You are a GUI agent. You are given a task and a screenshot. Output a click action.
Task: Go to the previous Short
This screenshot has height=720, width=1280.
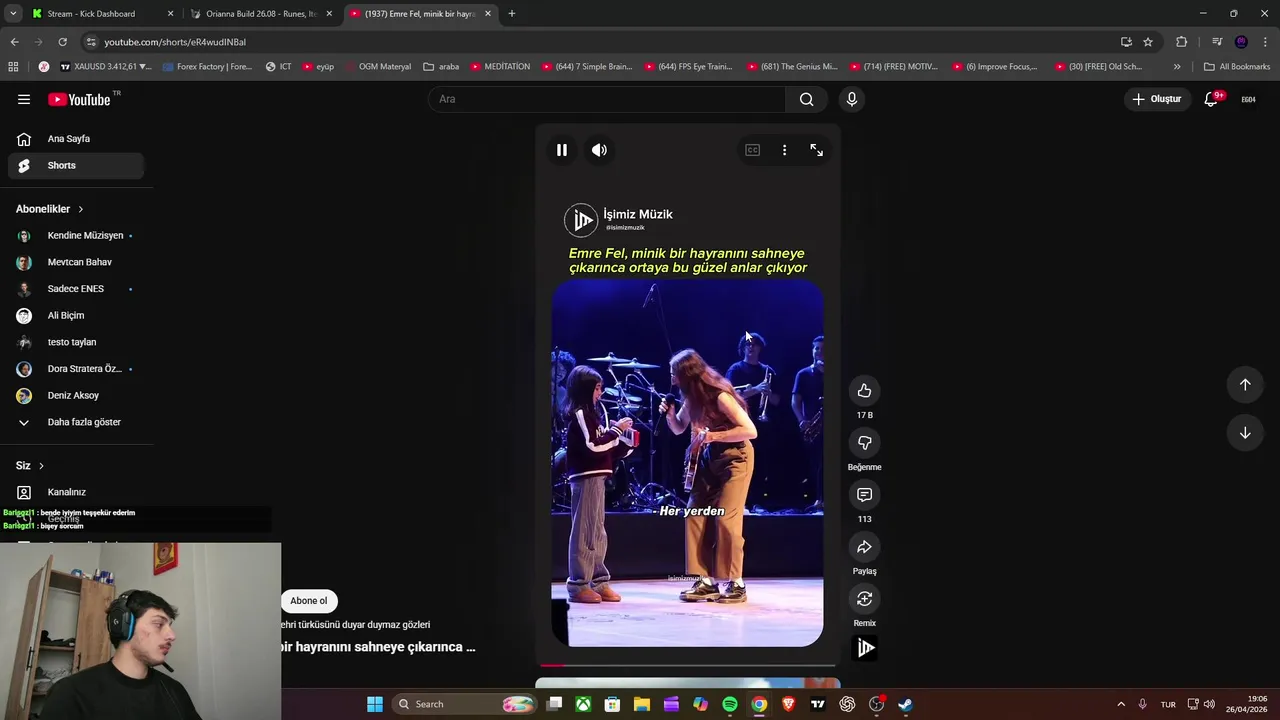[x=1245, y=385]
